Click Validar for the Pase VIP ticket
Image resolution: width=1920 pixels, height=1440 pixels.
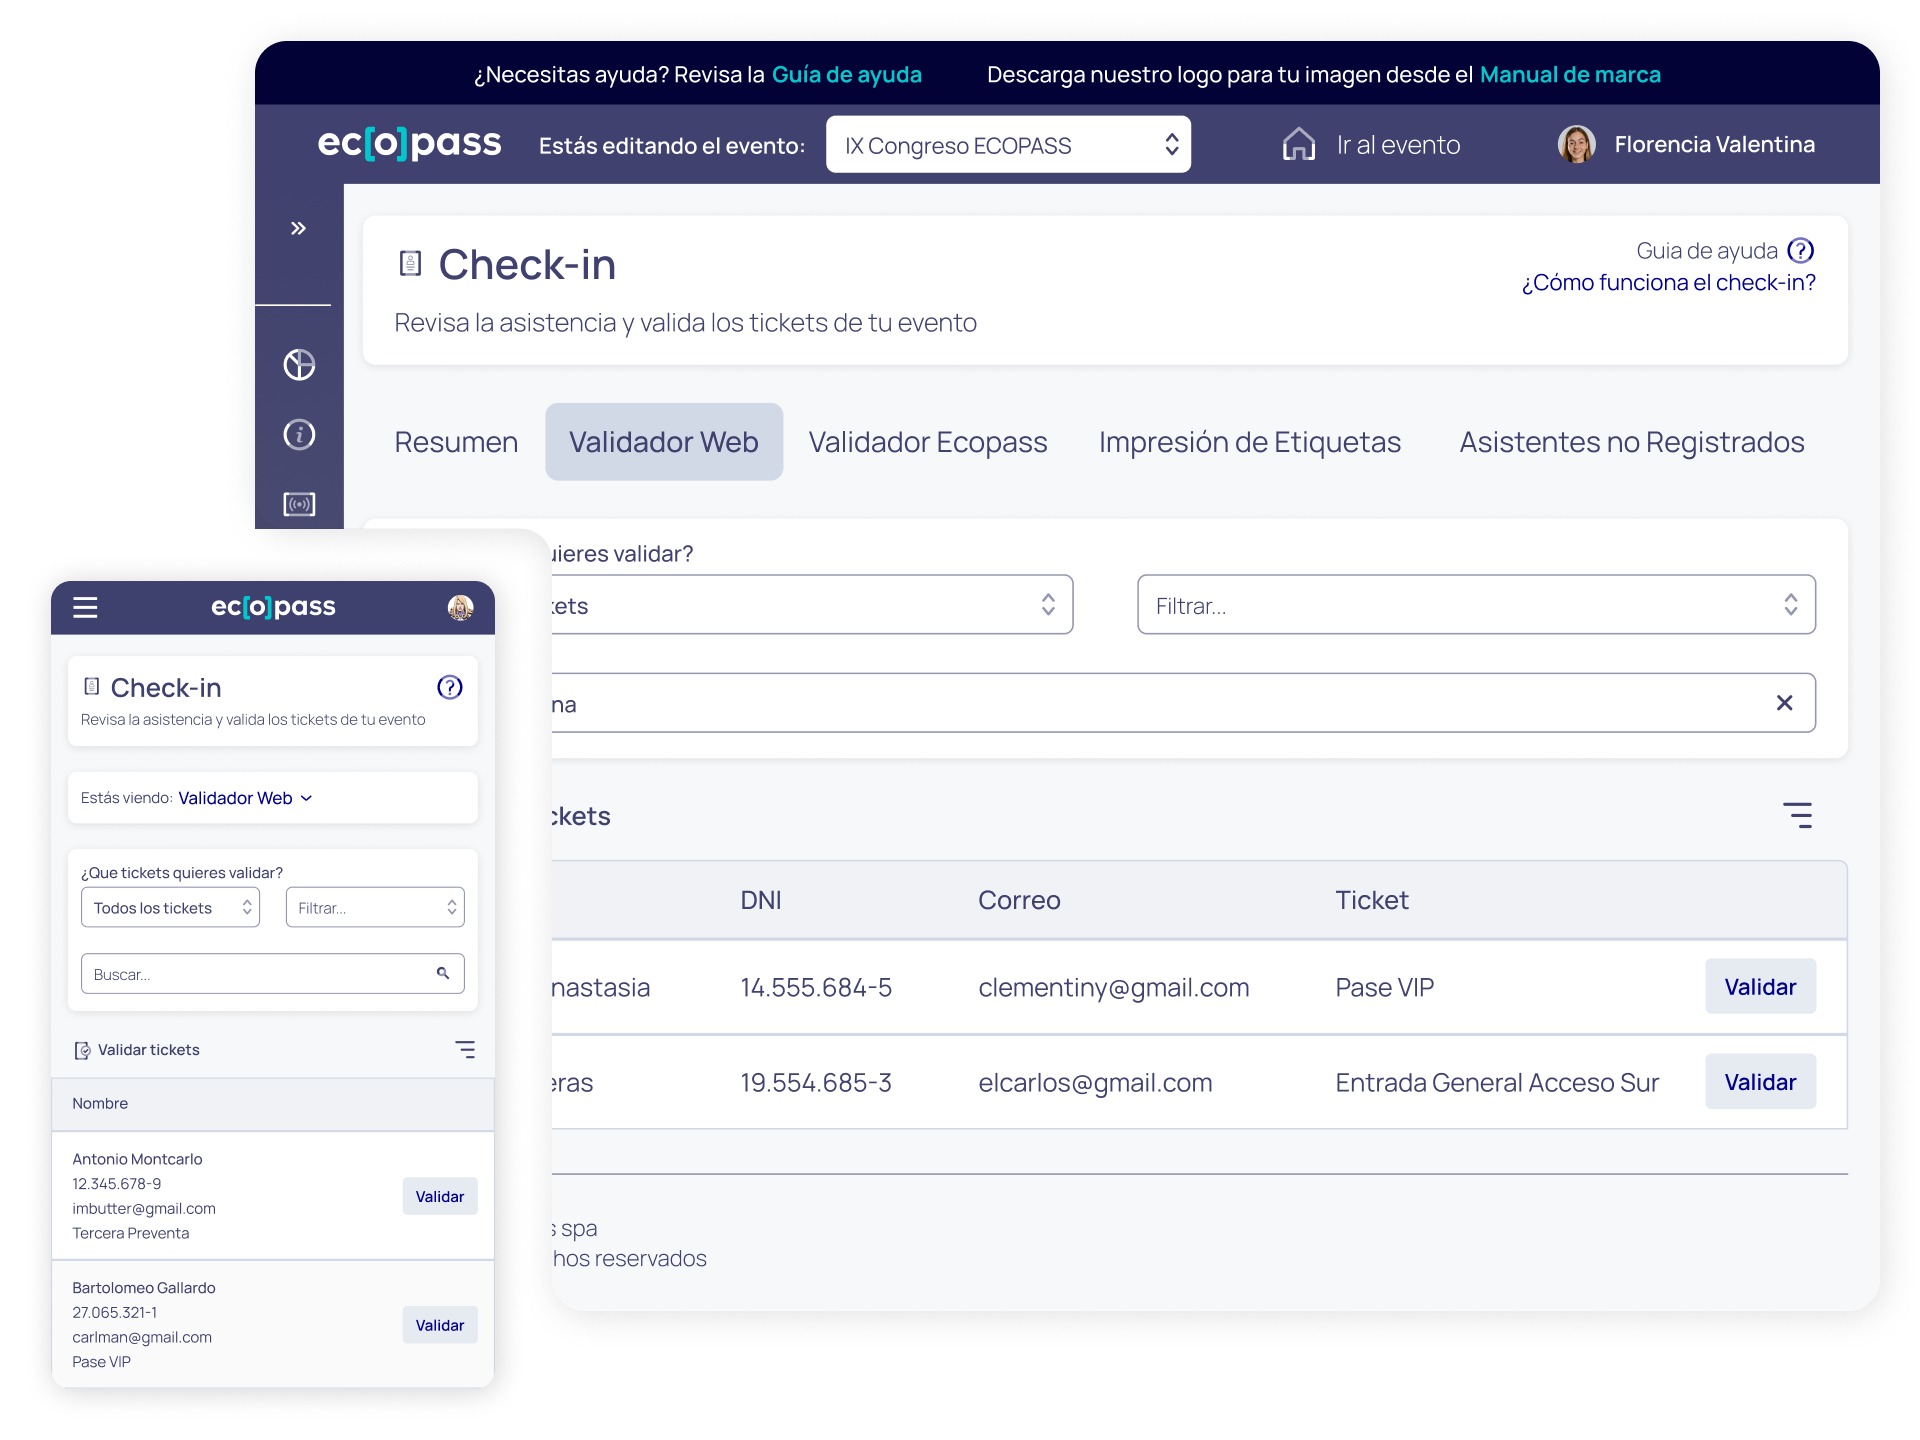click(x=1760, y=986)
